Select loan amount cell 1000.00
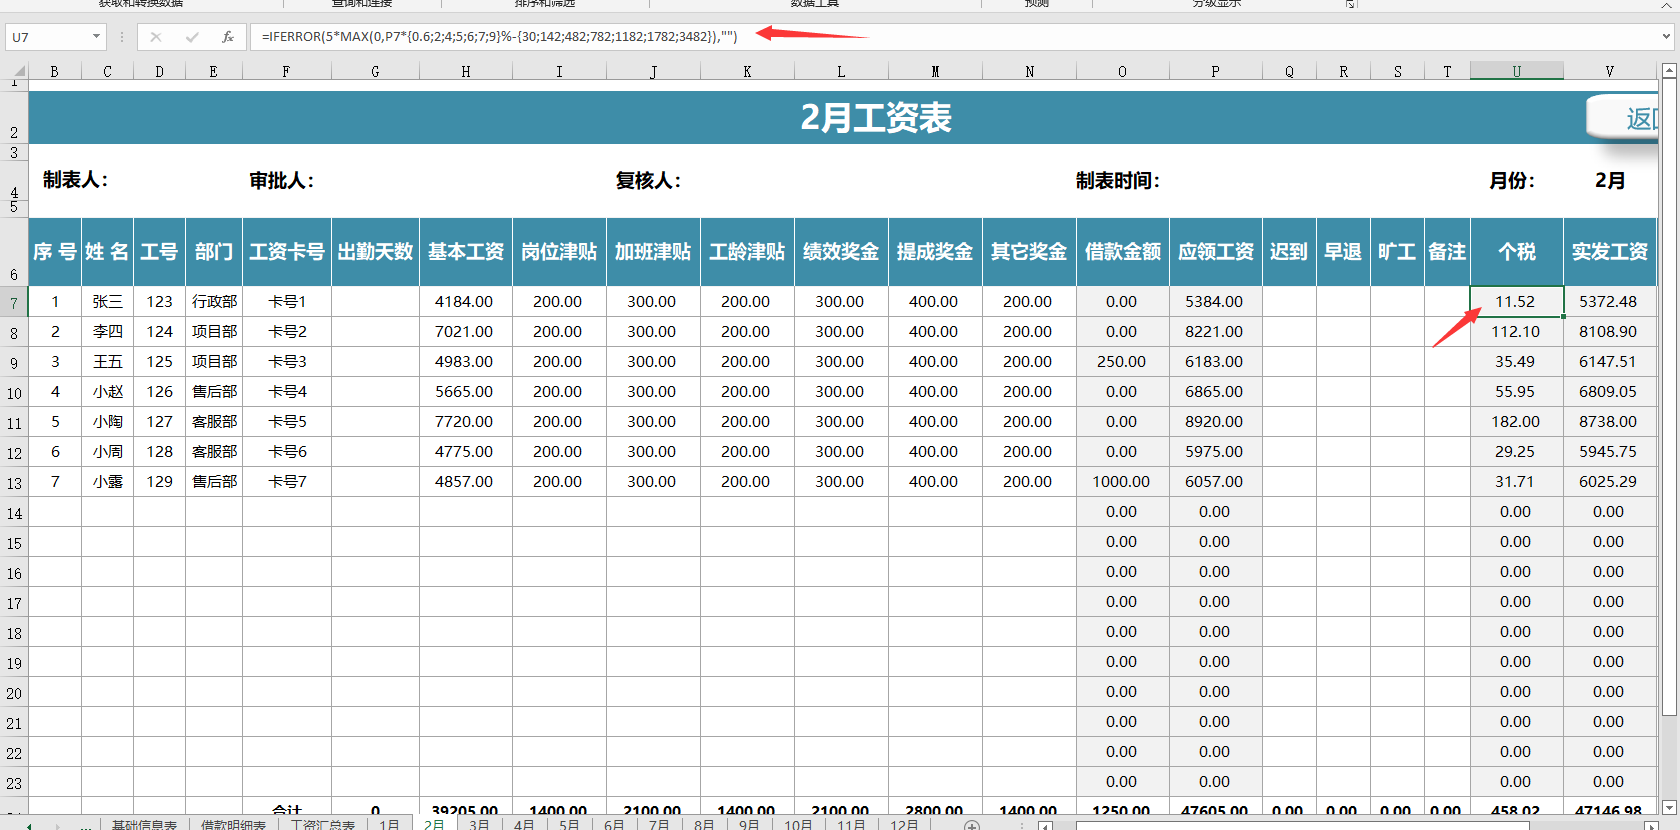The image size is (1680, 830). pyautogui.click(x=1122, y=482)
